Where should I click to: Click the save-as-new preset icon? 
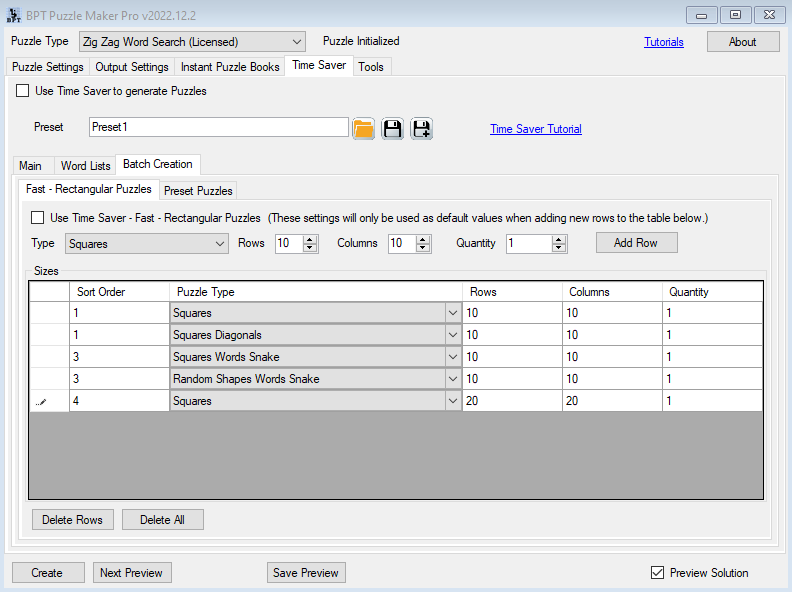point(421,128)
